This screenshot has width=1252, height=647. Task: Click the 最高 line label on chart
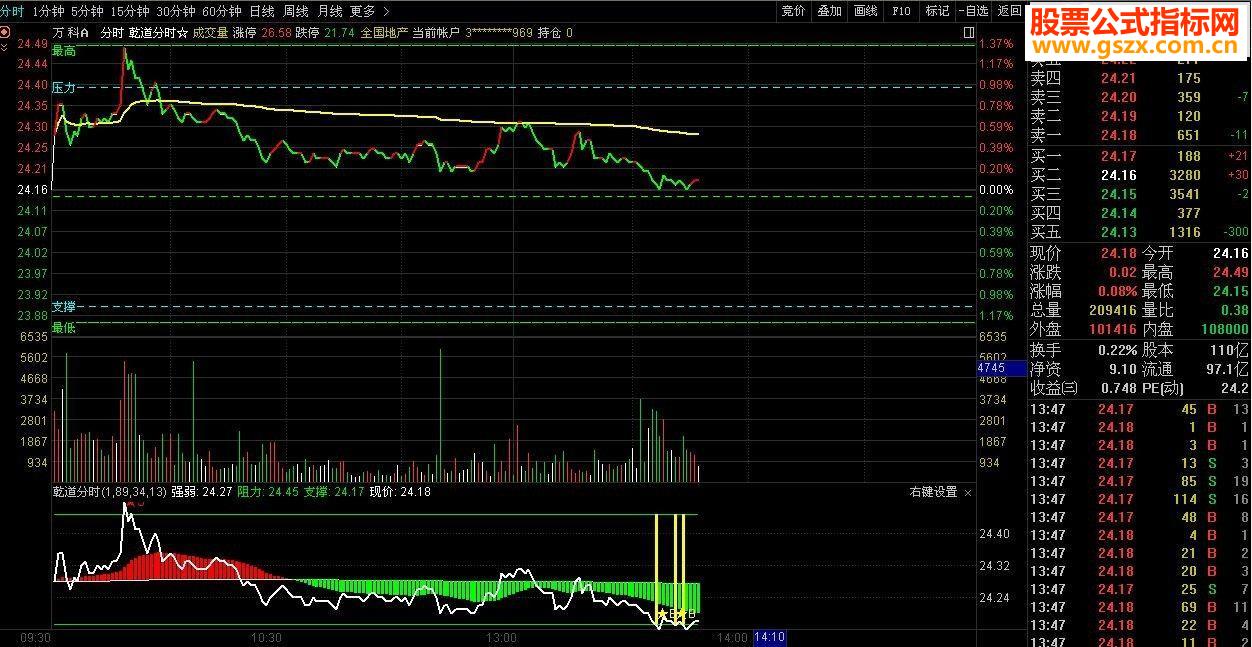[x=64, y=51]
